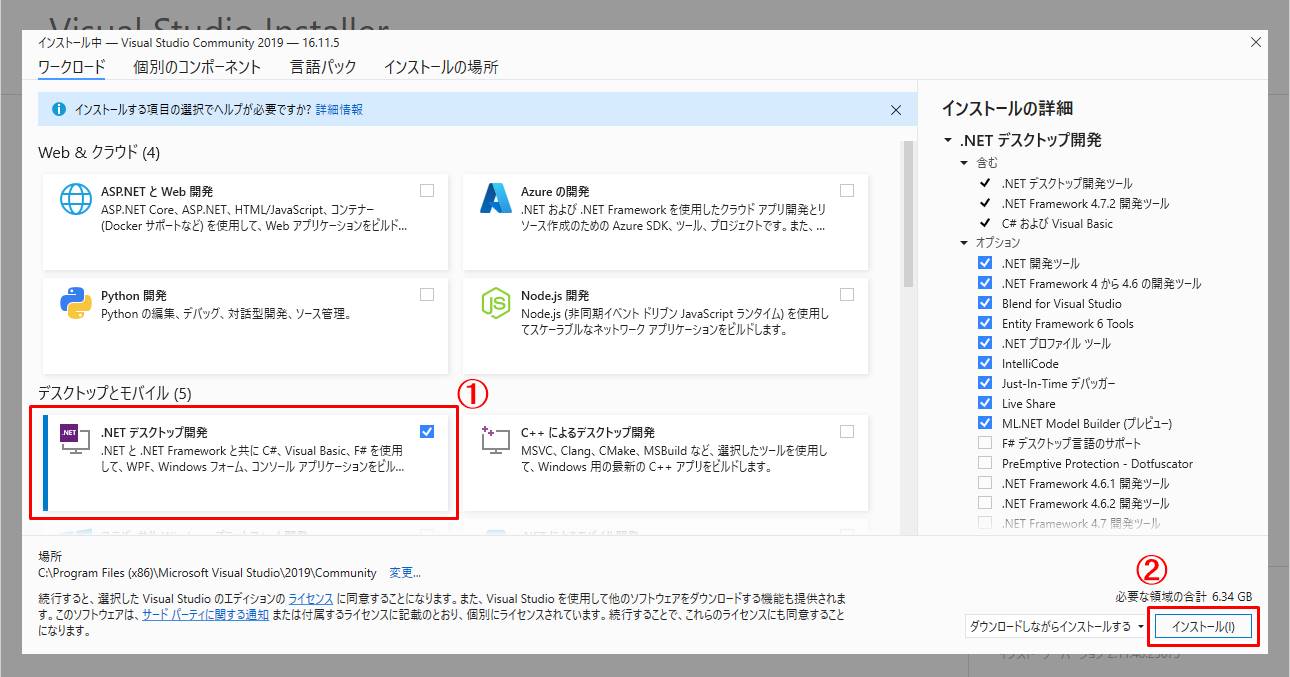
Task: Click the blue info icon in help banner
Action: click(59, 109)
